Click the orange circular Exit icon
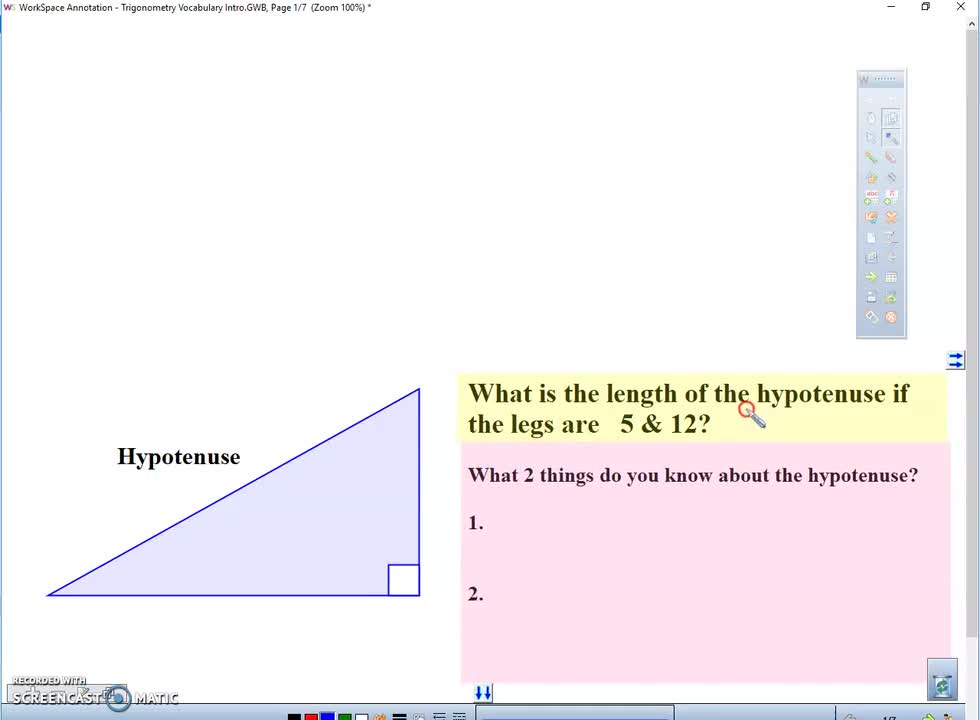The width and height of the screenshot is (980, 720). pyautogui.click(x=891, y=317)
